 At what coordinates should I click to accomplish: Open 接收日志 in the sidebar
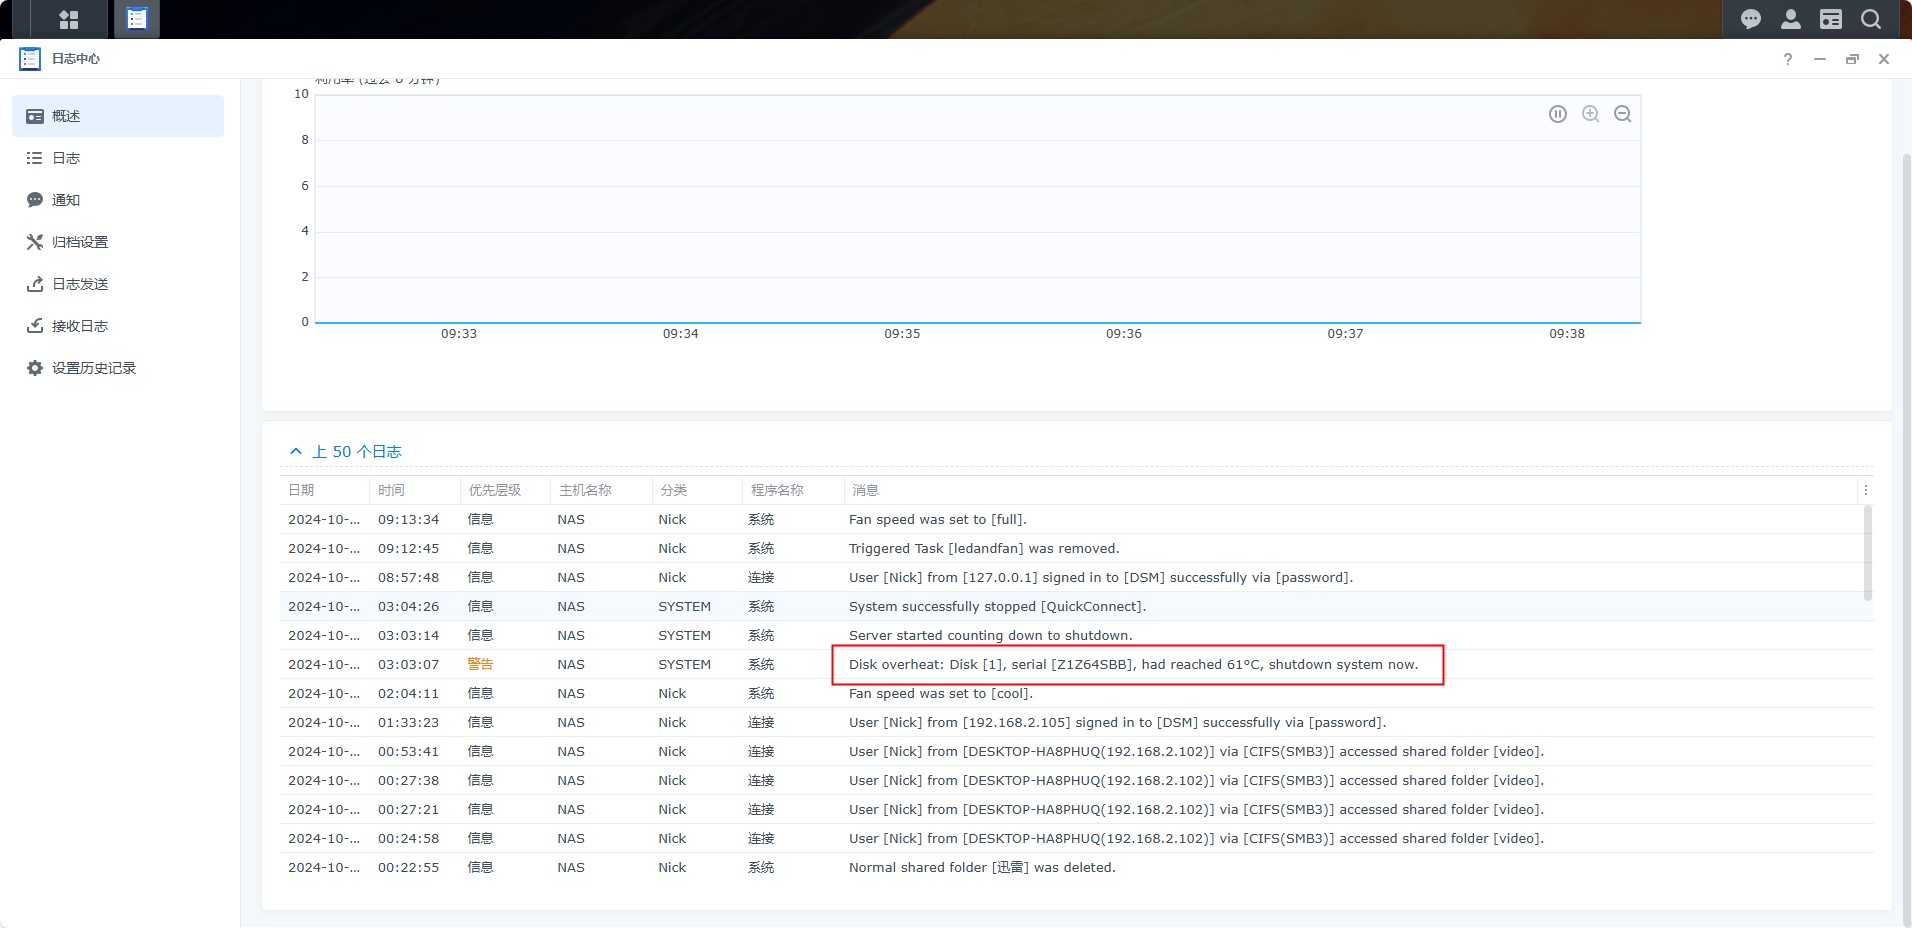tap(118, 326)
